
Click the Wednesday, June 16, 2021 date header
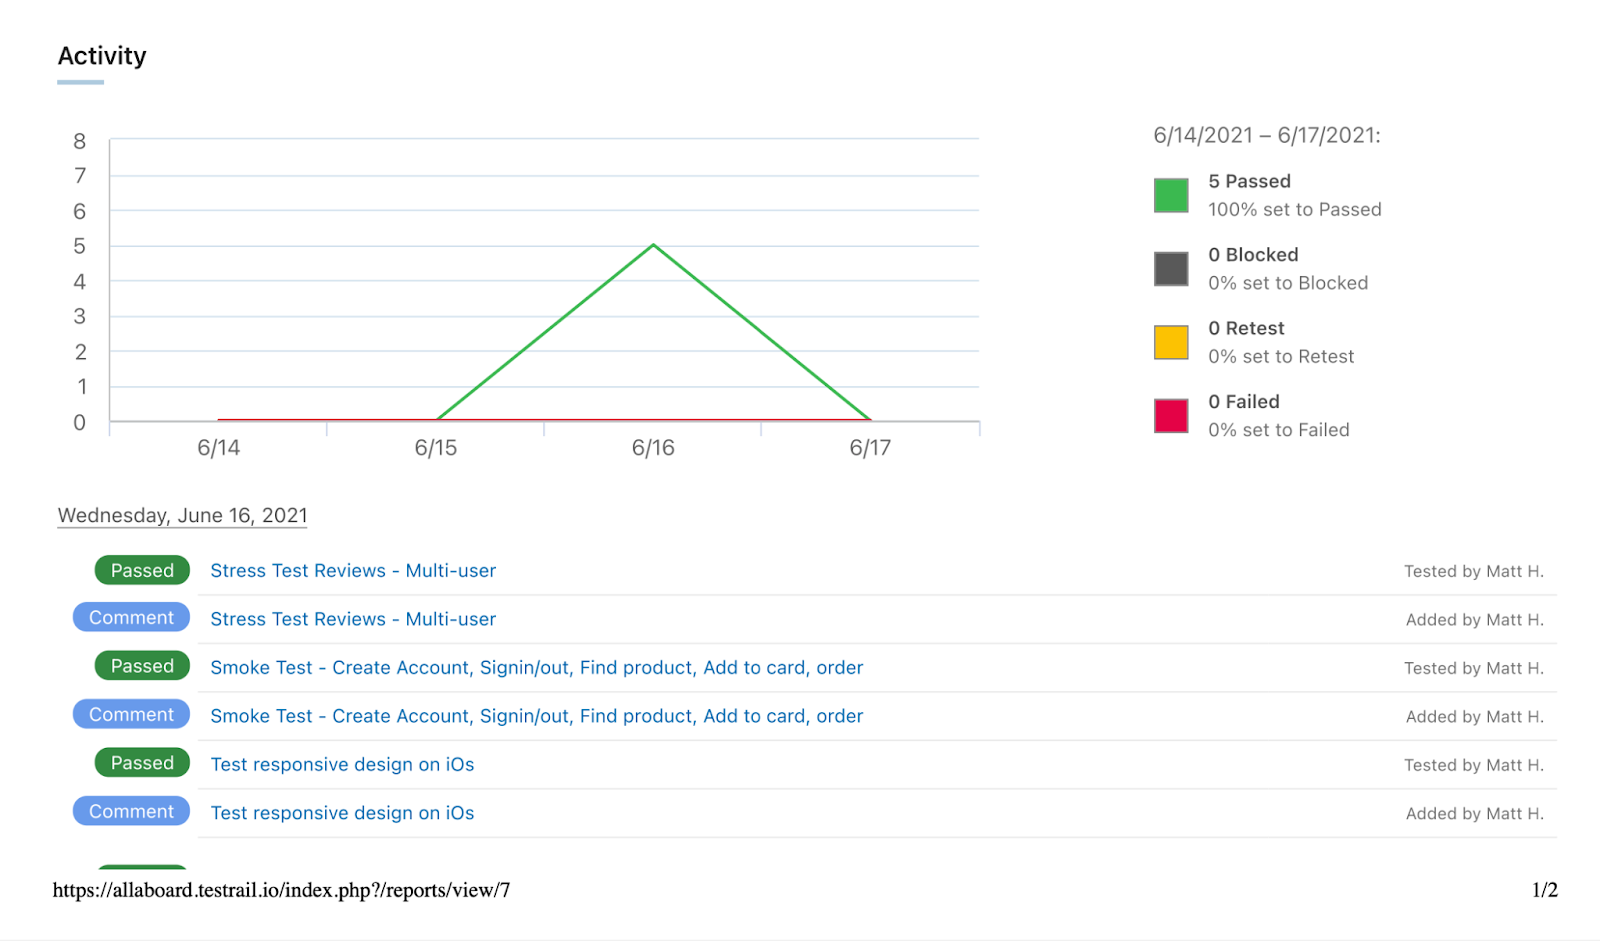coord(182,515)
